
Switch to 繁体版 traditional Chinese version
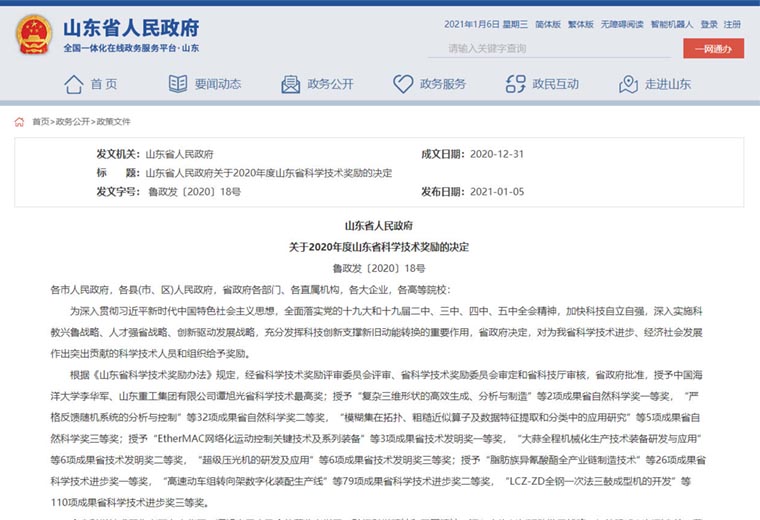tap(582, 23)
